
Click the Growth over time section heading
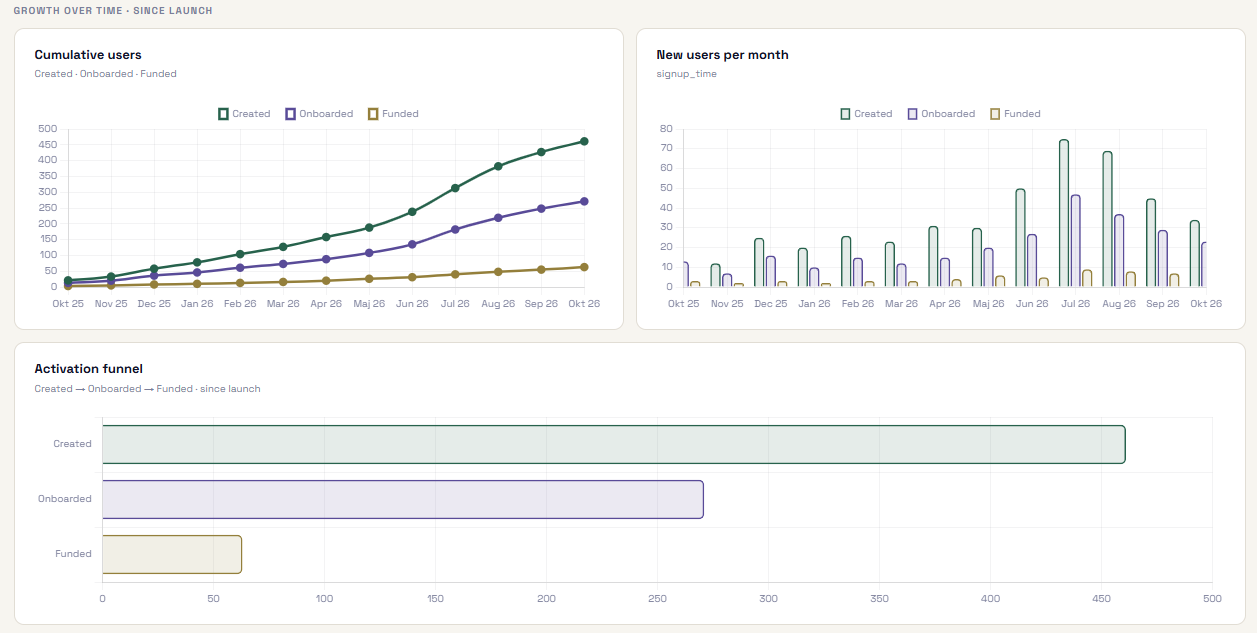click(113, 11)
